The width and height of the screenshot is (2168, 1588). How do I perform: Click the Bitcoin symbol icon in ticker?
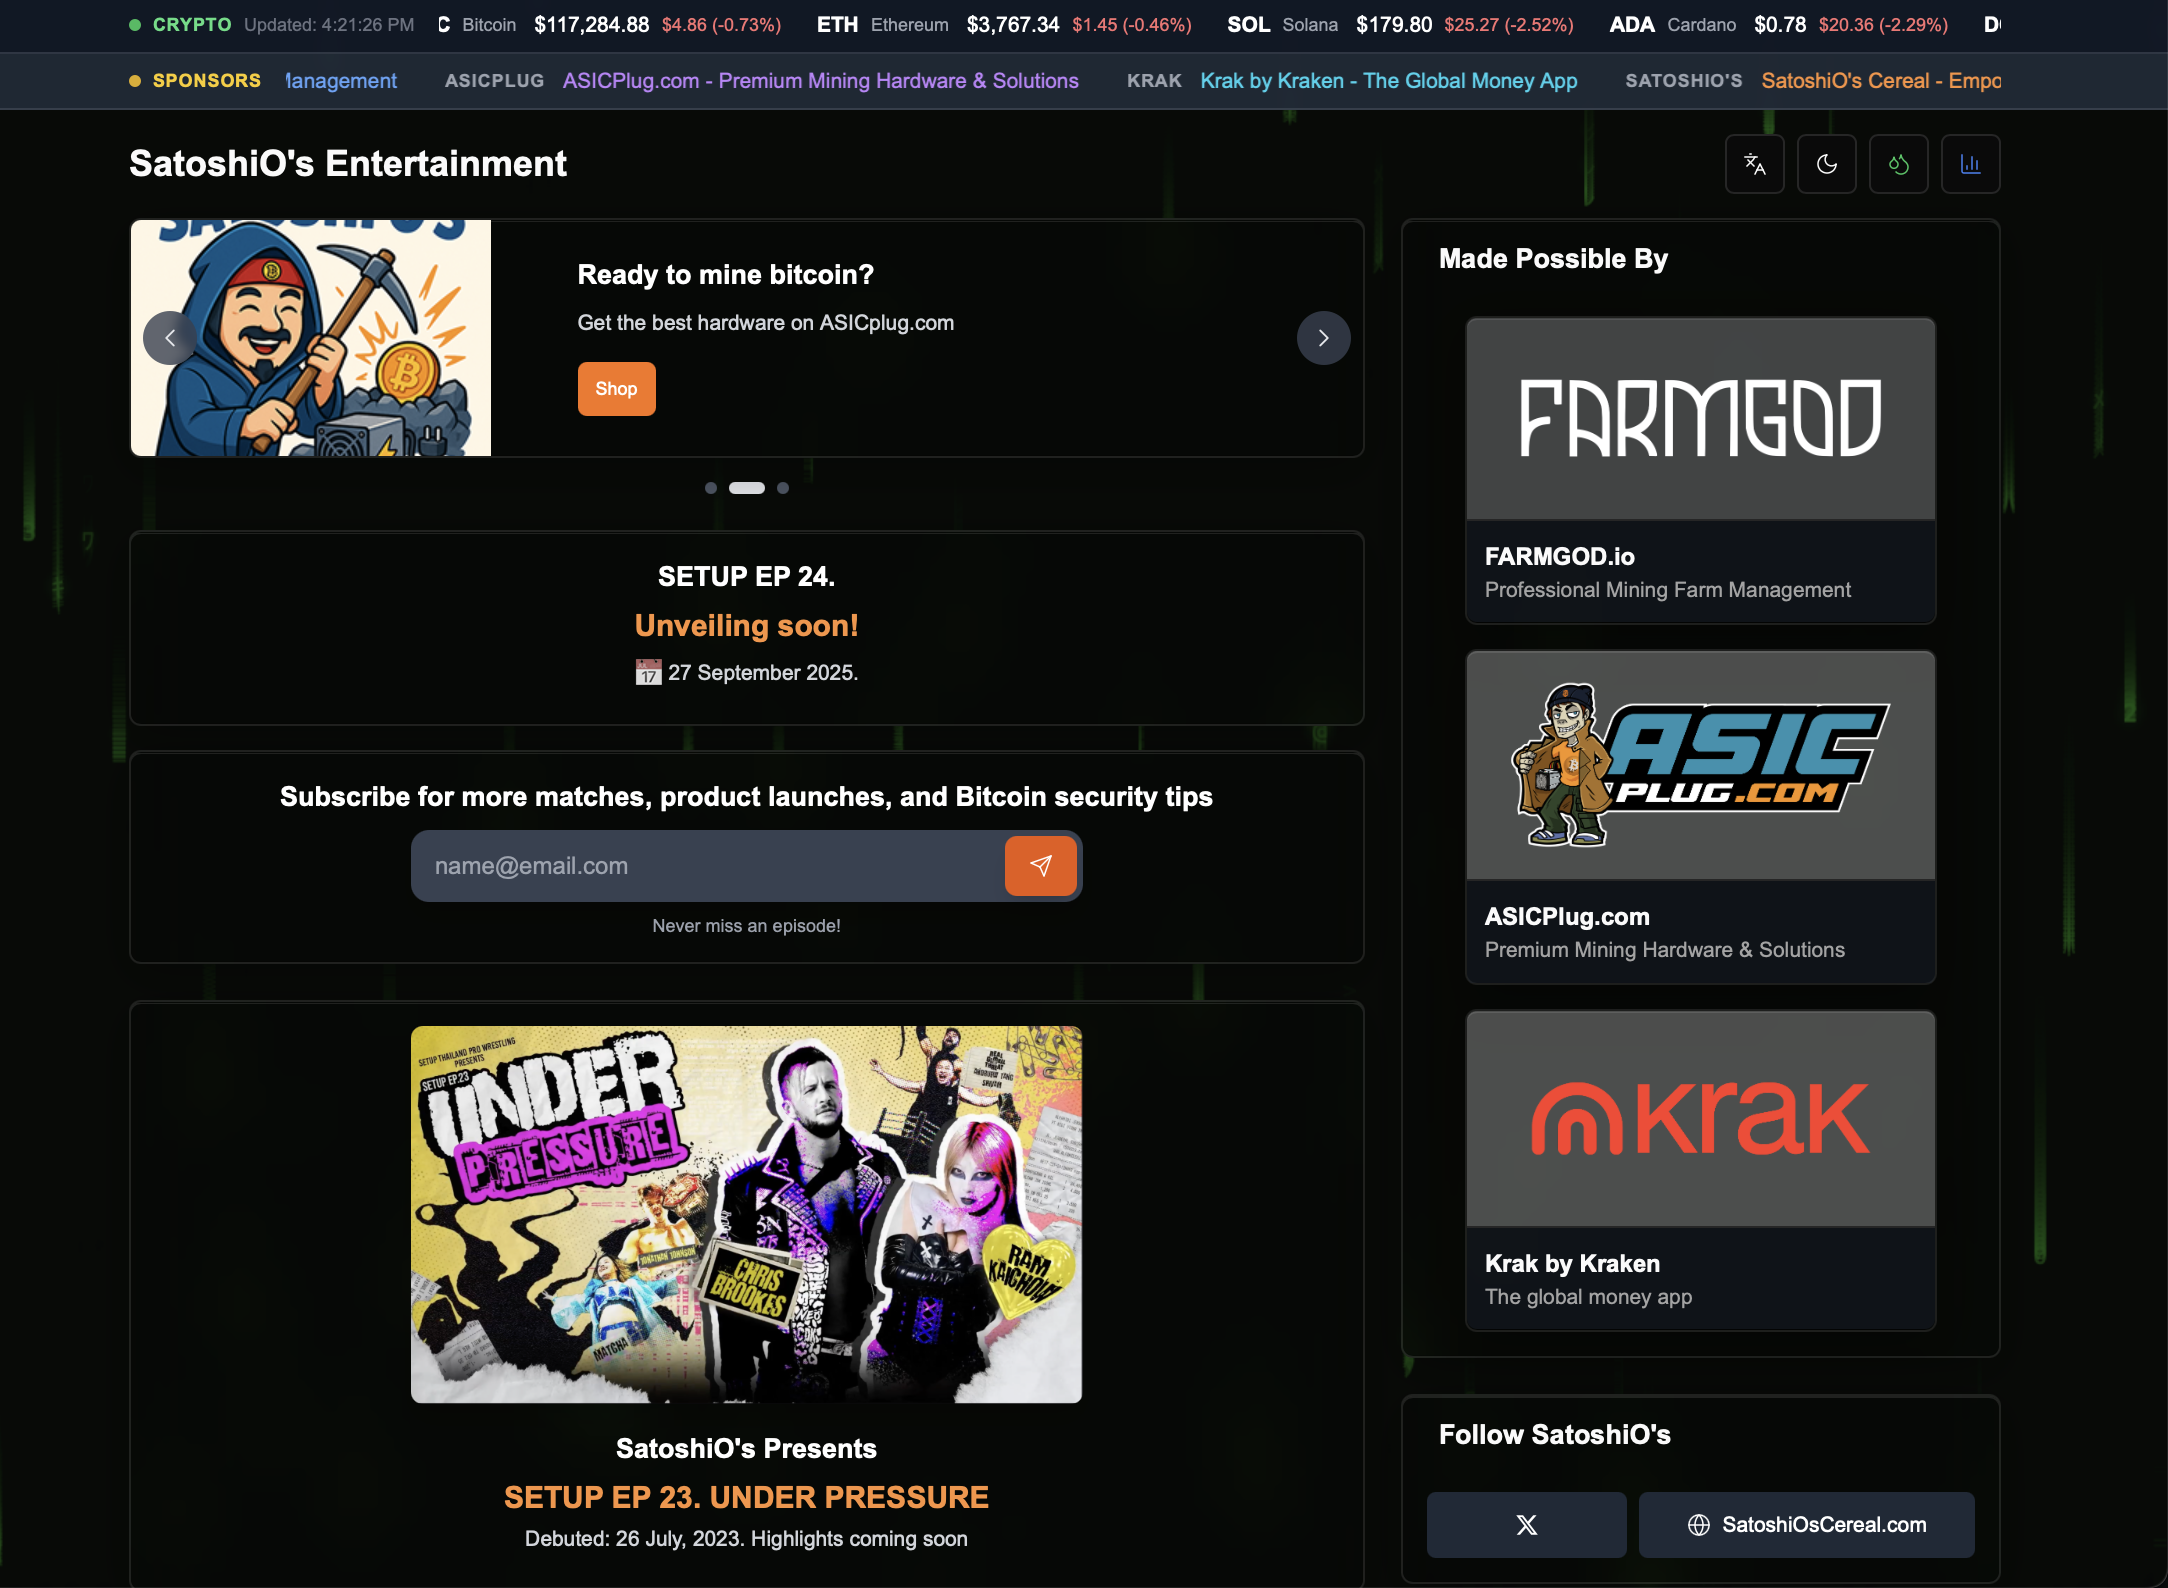444,25
